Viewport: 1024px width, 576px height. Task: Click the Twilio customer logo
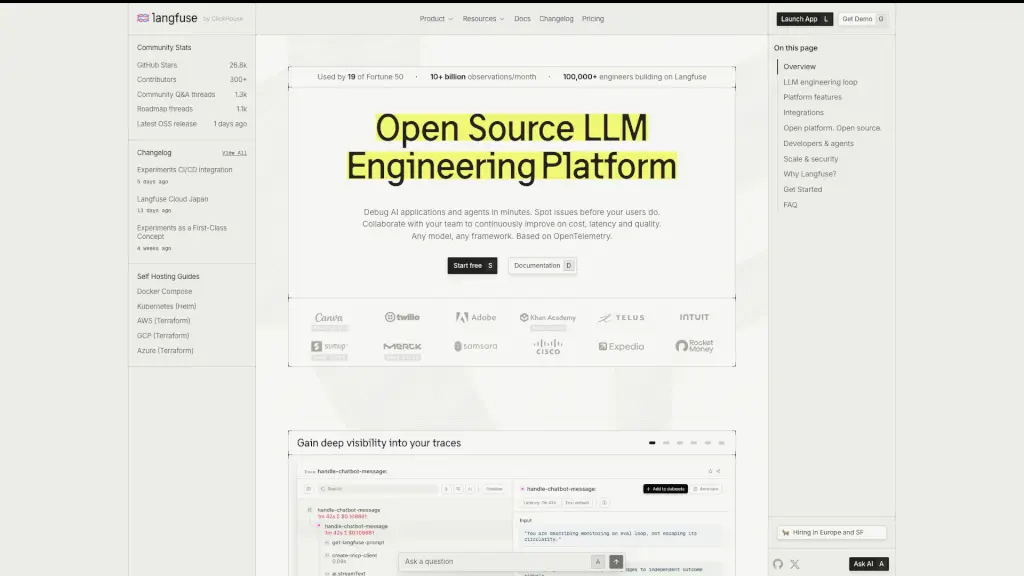tap(402, 317)
